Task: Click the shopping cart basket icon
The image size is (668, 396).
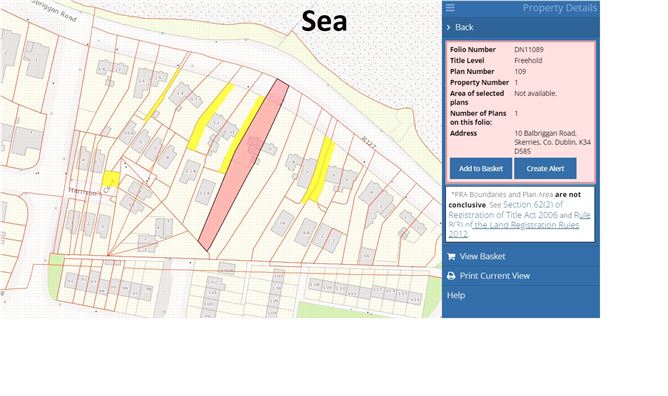Action: [x=451, y=256]
